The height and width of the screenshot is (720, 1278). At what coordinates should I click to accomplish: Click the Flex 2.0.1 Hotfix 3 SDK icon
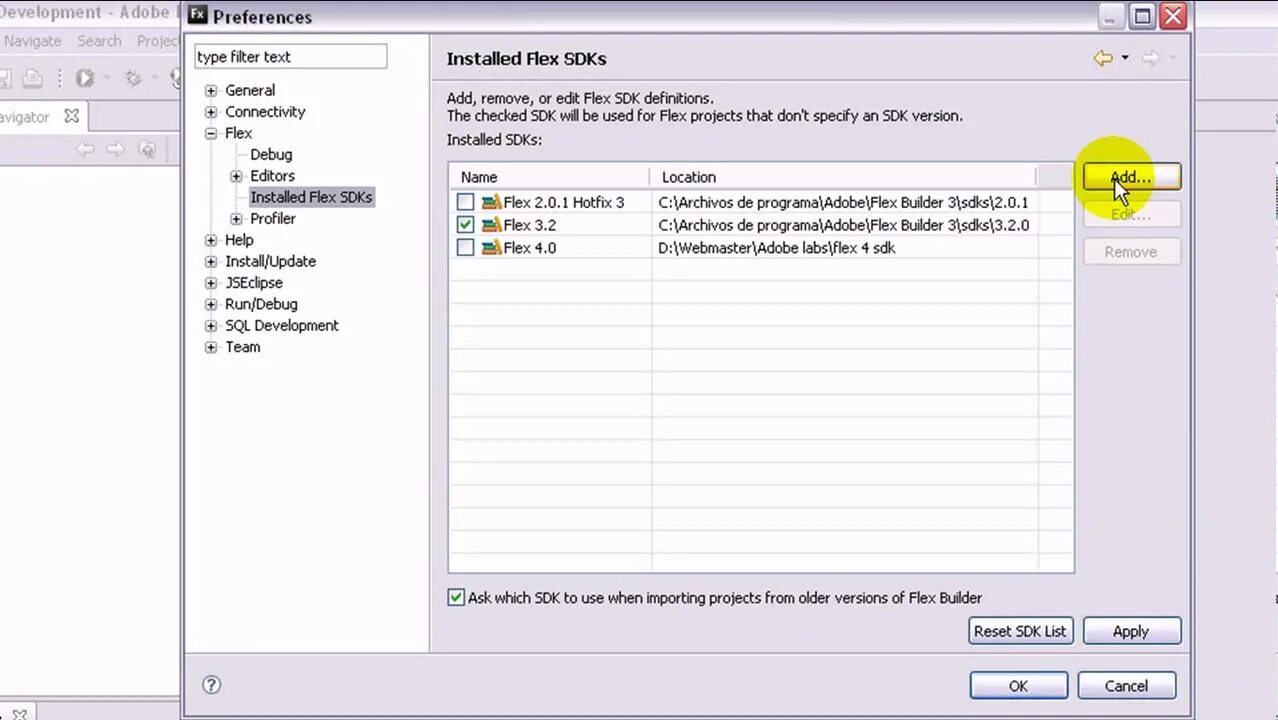[x=491, y=202]
